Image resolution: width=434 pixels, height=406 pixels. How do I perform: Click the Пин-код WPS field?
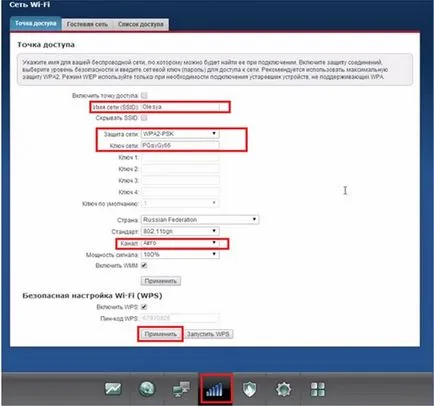tap(180, 318)
